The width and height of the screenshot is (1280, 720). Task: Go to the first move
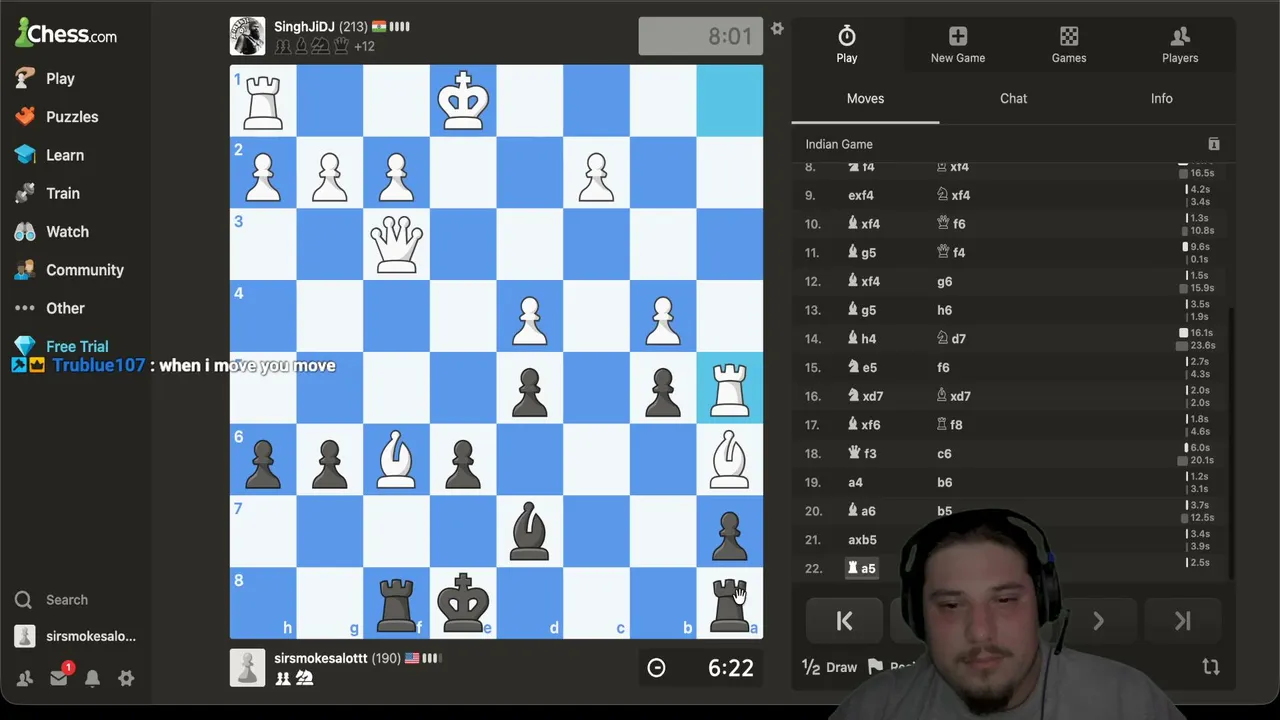tap(844, 621)
